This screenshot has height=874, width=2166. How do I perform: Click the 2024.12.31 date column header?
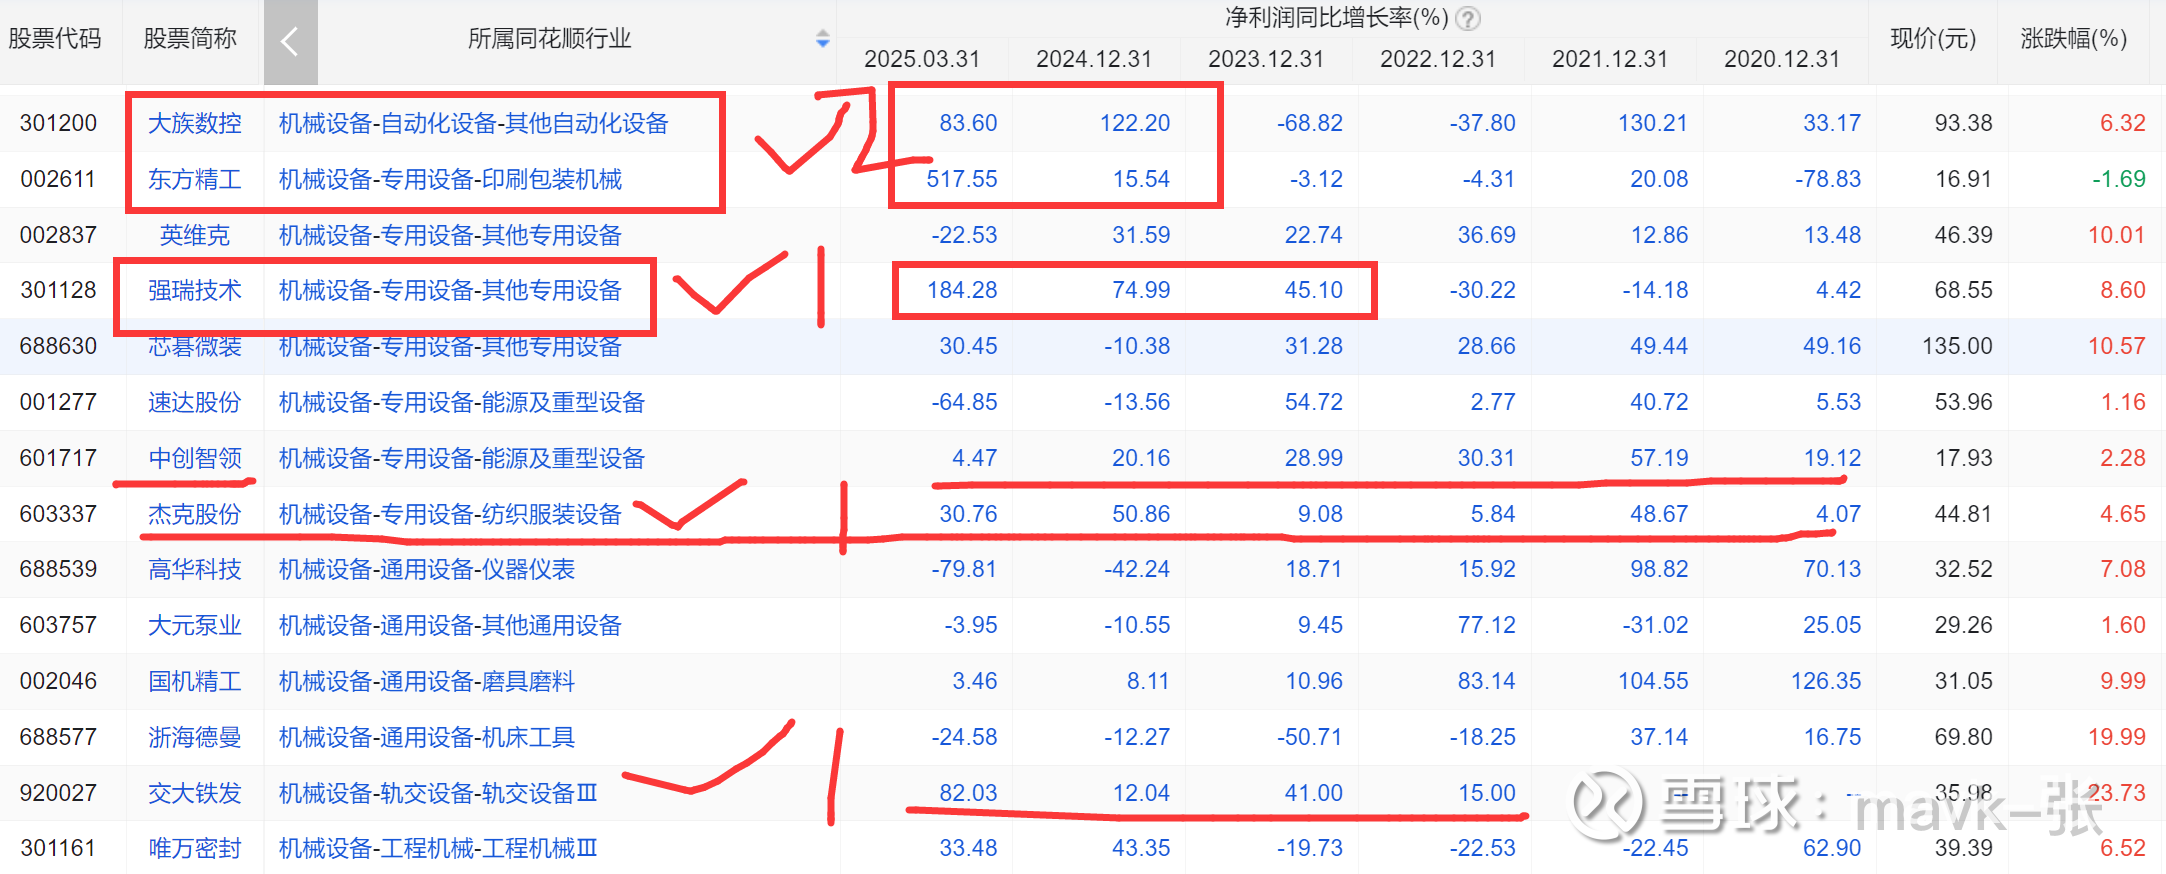(1094, 59)
